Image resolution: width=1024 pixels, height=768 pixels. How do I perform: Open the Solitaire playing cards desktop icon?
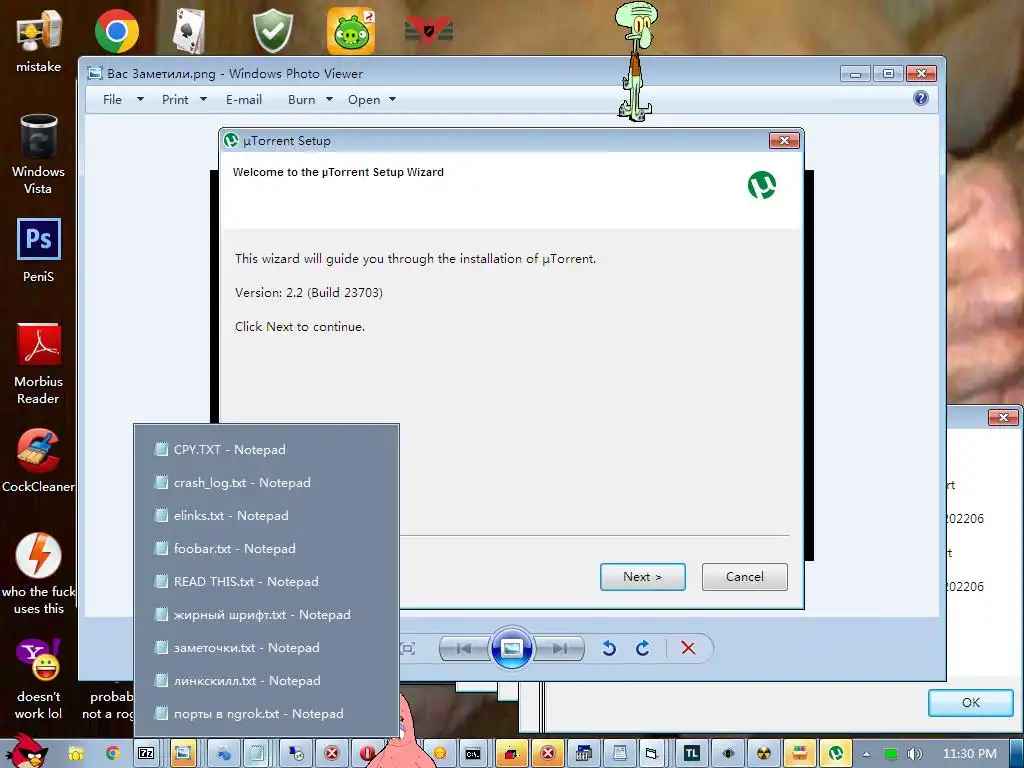point(189,30)
